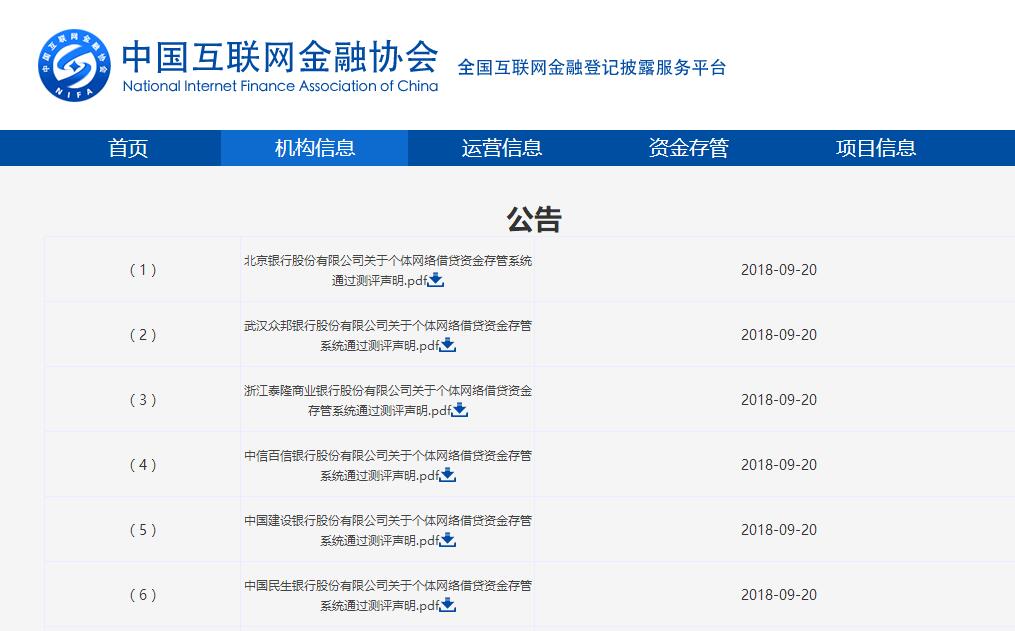Download the 北京银行 statement PDF icon

click(x=436, y=280)
